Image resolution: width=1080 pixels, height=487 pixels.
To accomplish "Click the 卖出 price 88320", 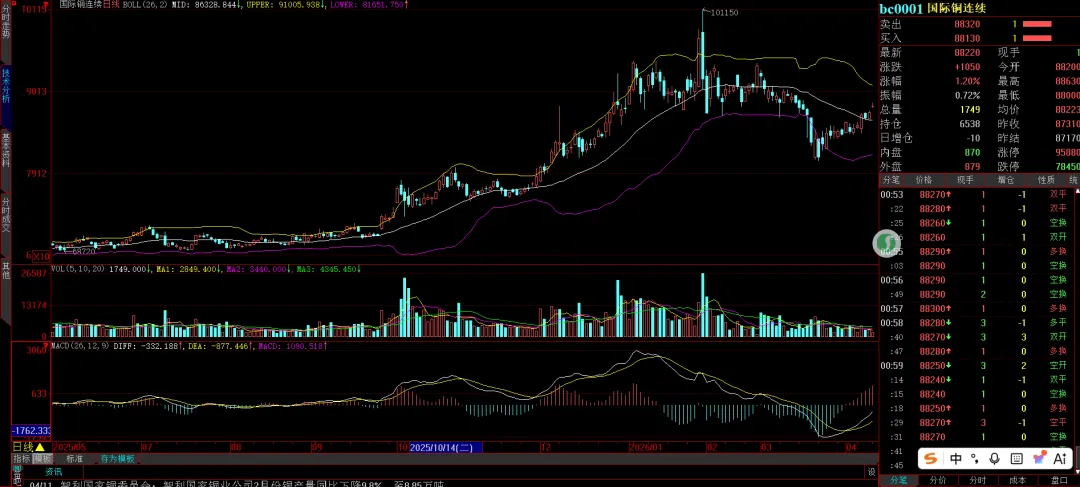I will tap(967, 24).
